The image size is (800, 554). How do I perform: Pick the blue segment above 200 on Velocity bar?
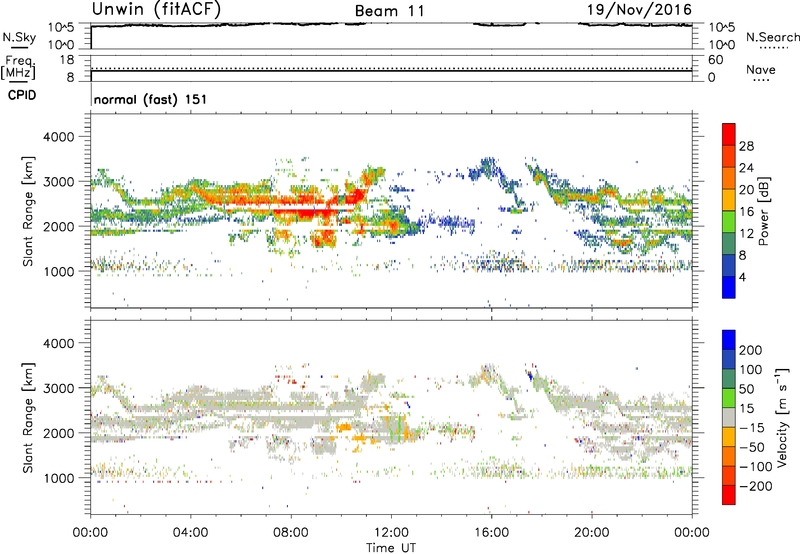click(729, 340)
